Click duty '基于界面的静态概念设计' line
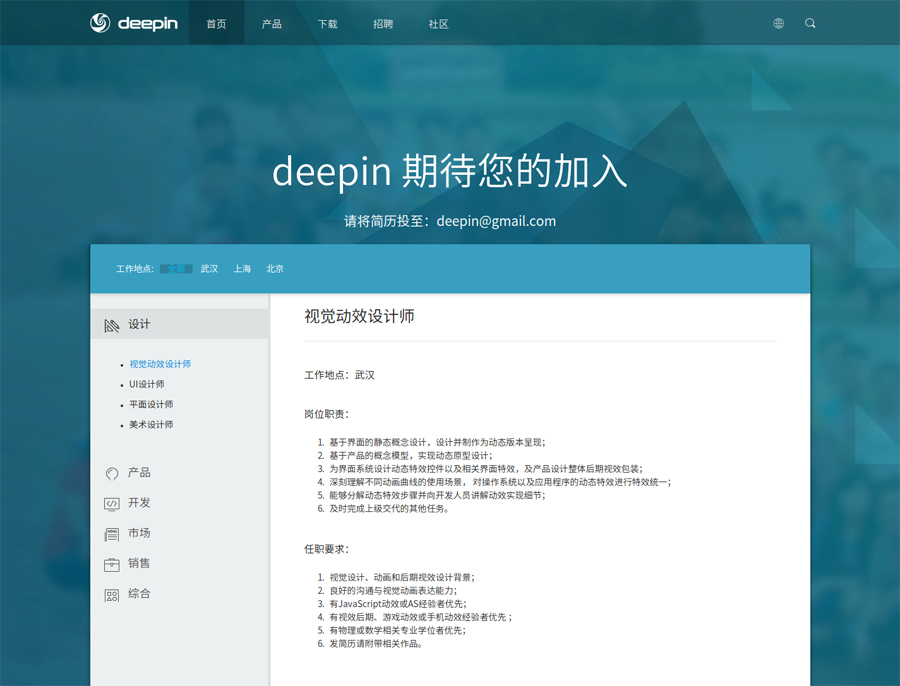The image size is (900, 686). pos(437,443)
